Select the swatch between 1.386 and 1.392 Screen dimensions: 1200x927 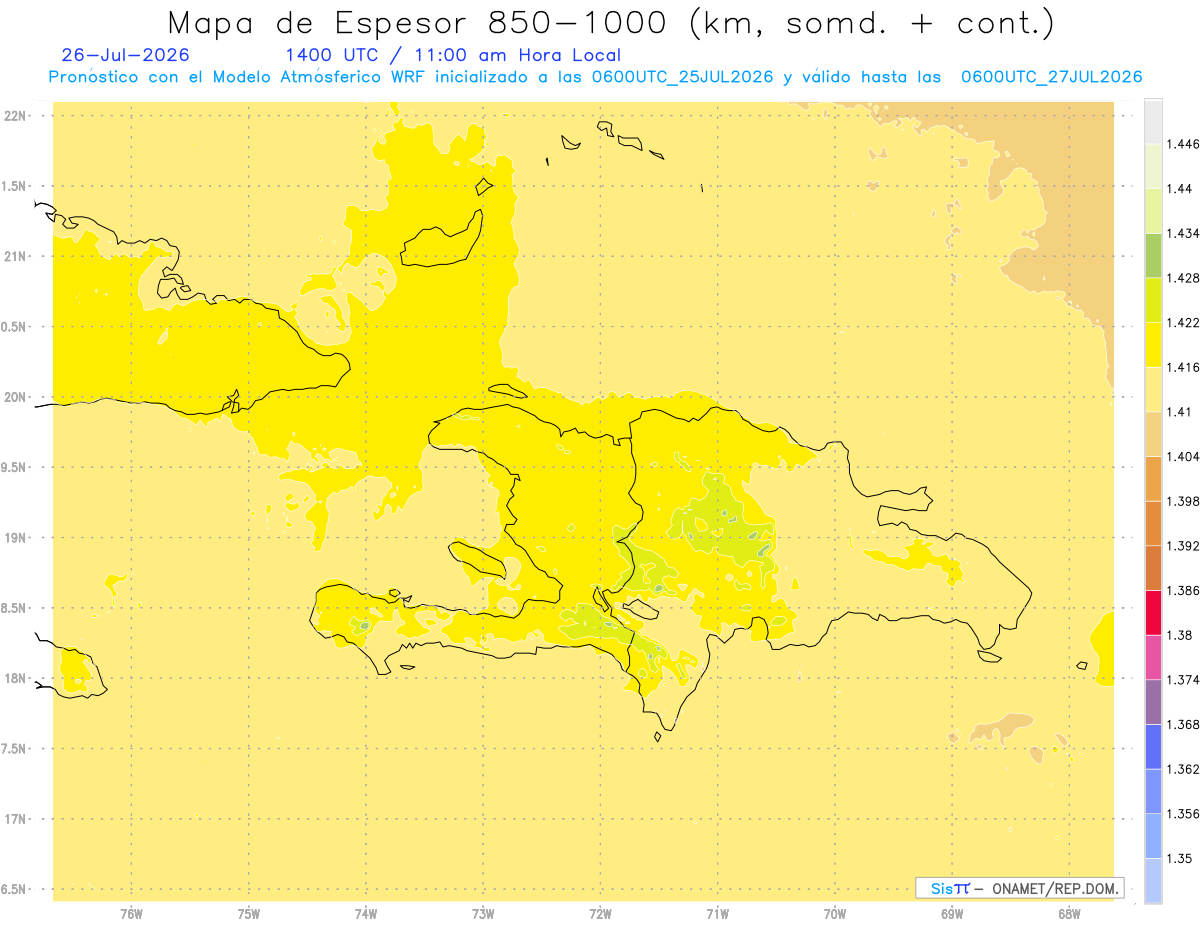tap(1154, 568)
